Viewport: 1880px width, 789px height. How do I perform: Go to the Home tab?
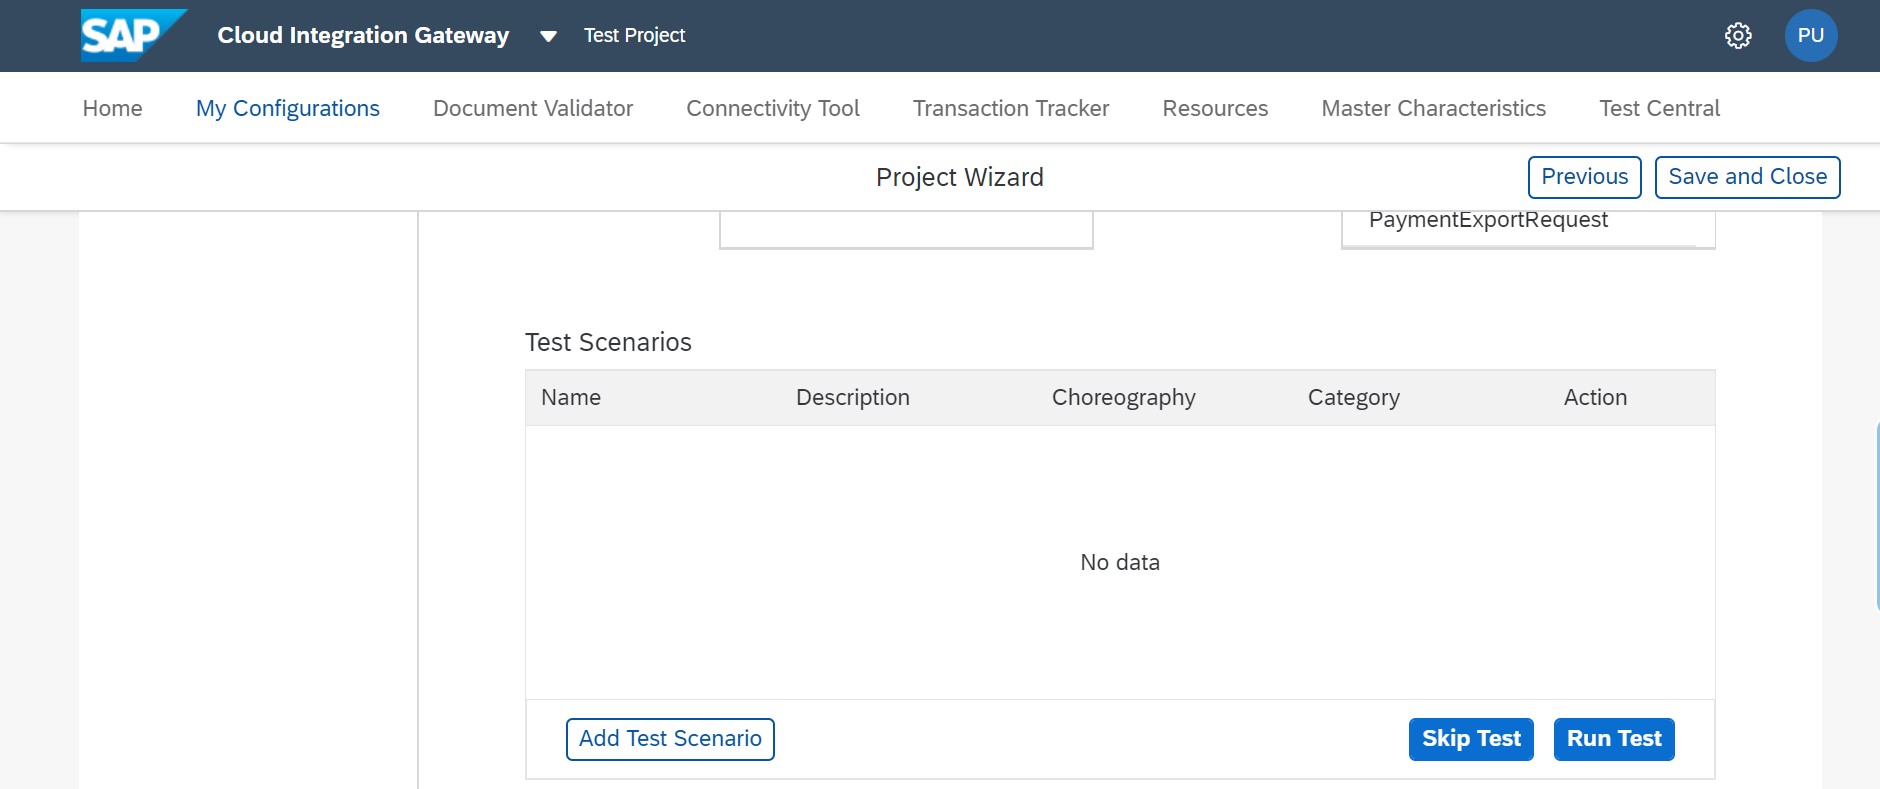click(x=111, y=108)
